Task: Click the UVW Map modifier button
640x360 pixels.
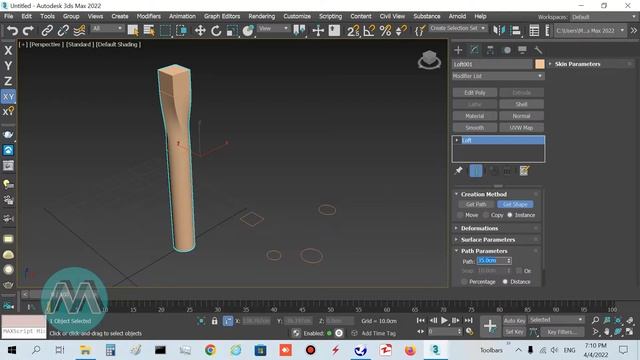Action: [x=521, y=128]
